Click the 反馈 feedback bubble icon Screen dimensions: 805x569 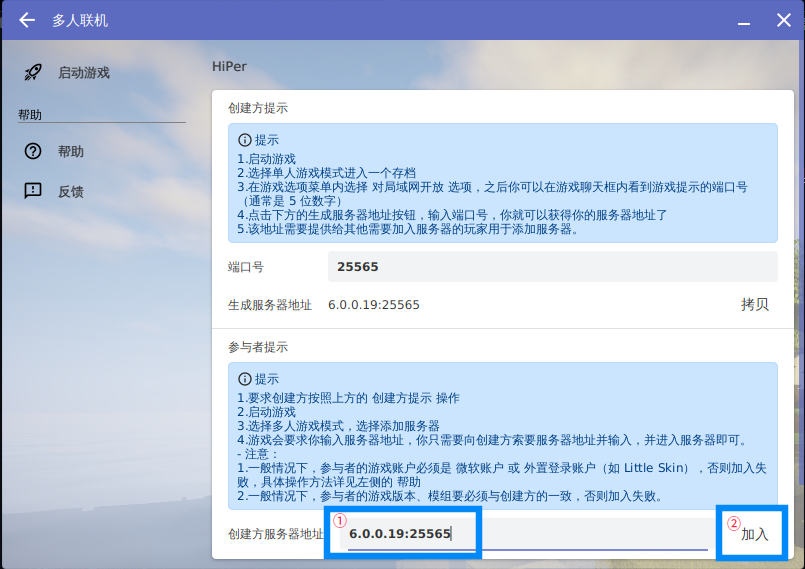(x=33, y=191)
